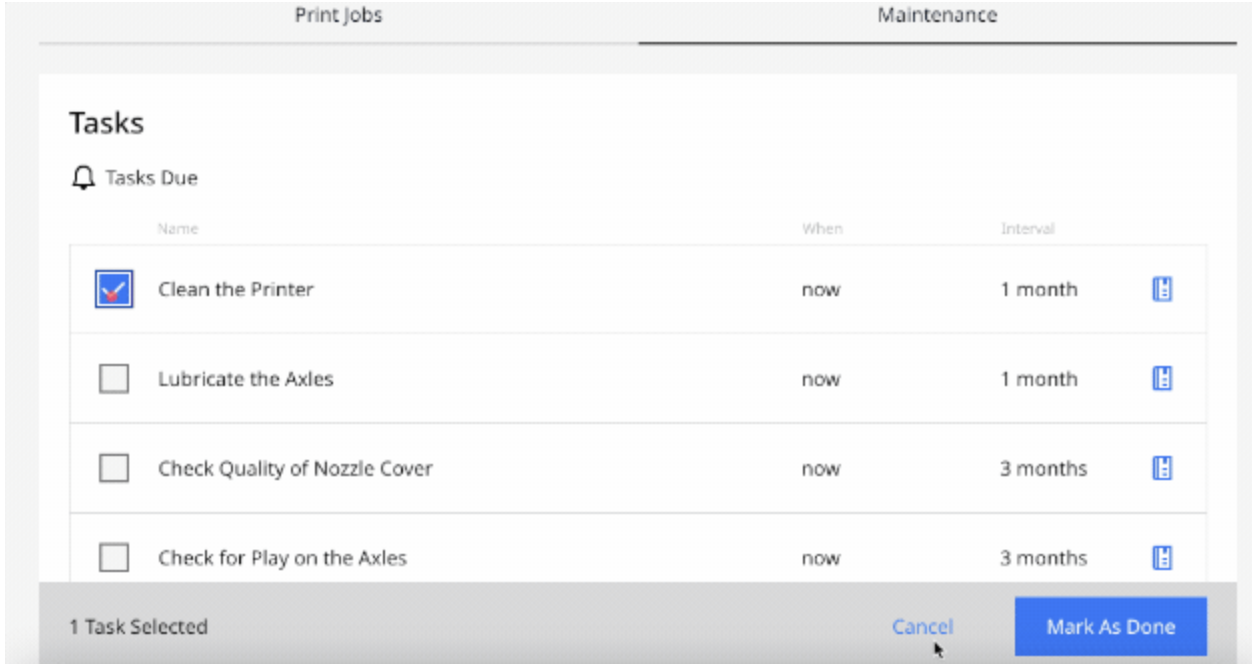Tick the Check for Play on the Axles checkbox
The width and height of the screenshot is (1252, 664).
point(114,557)
